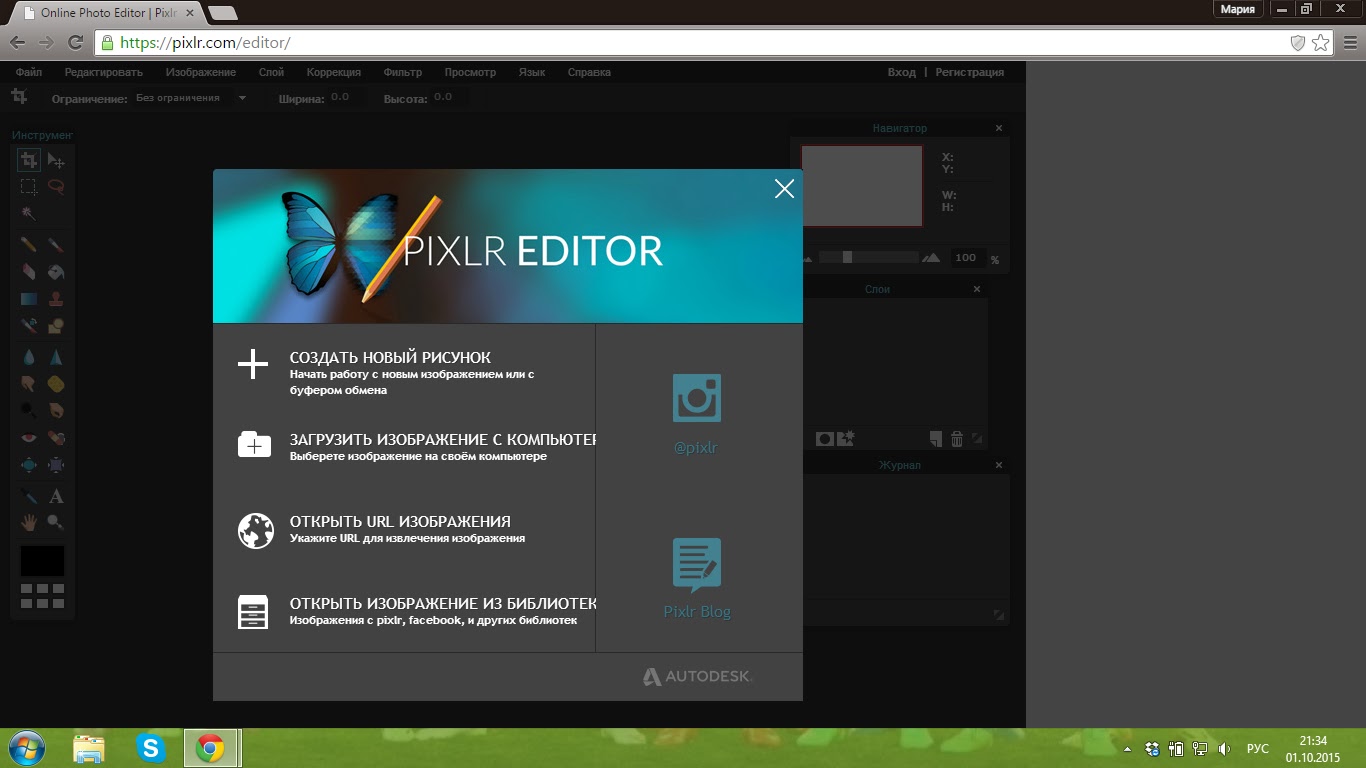Close the Pixlr Editor welcome dialog
This screenshot has height=768, width=1366.
point(784,188)
